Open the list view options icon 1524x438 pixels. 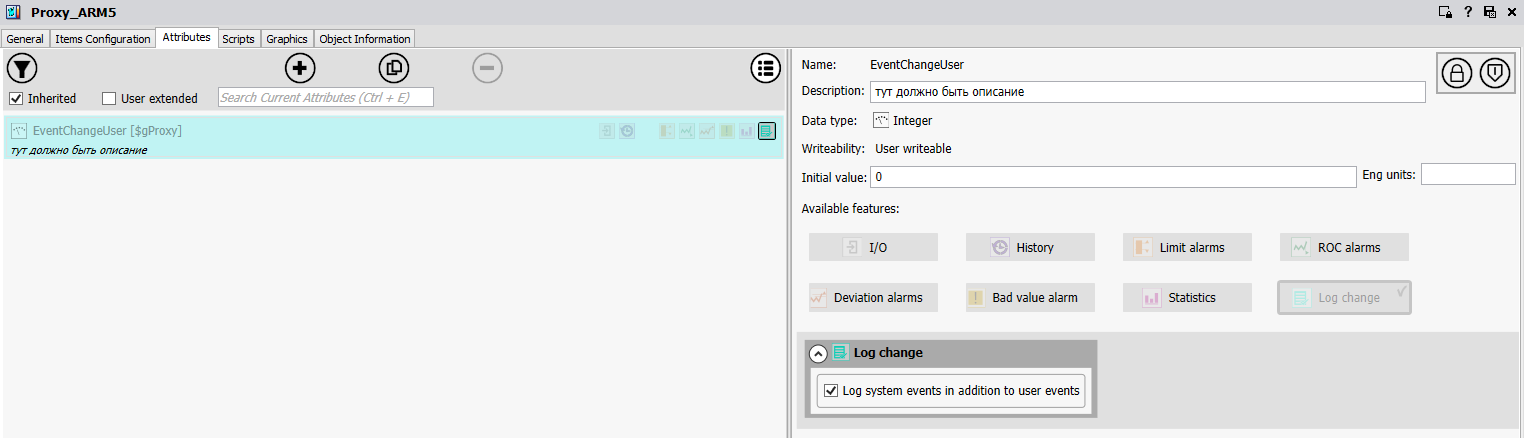coord(766,68)
